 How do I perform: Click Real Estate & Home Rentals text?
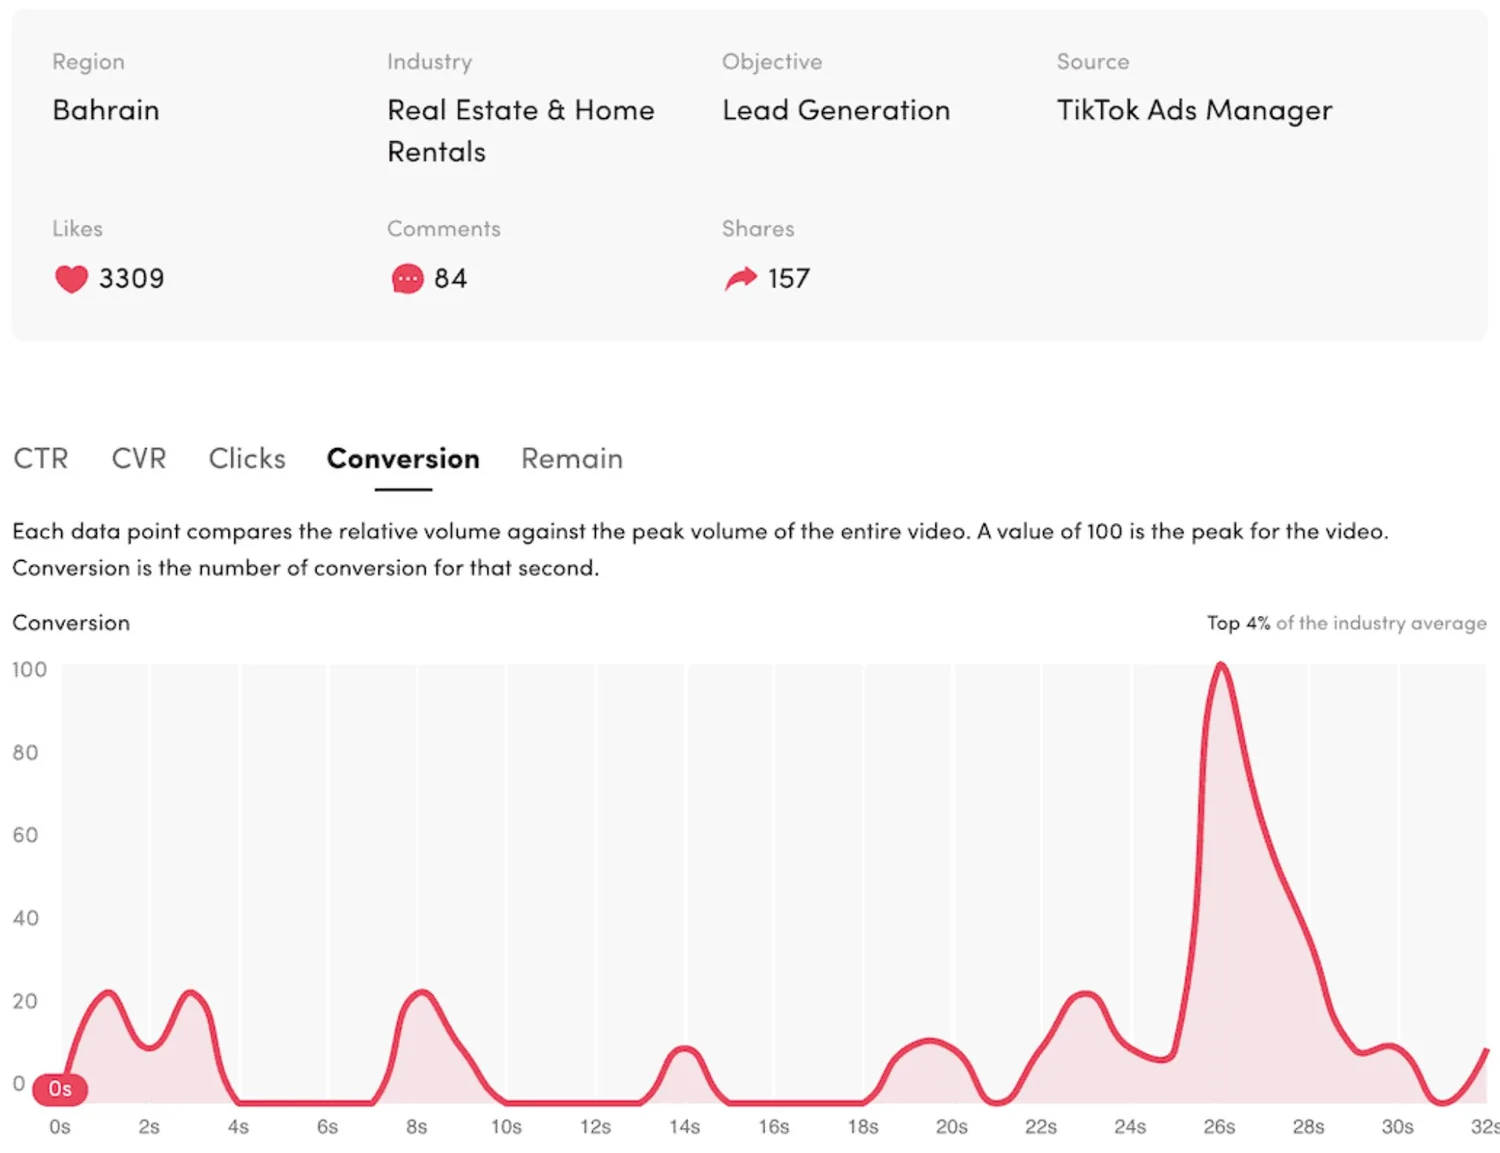pos(521,131)
